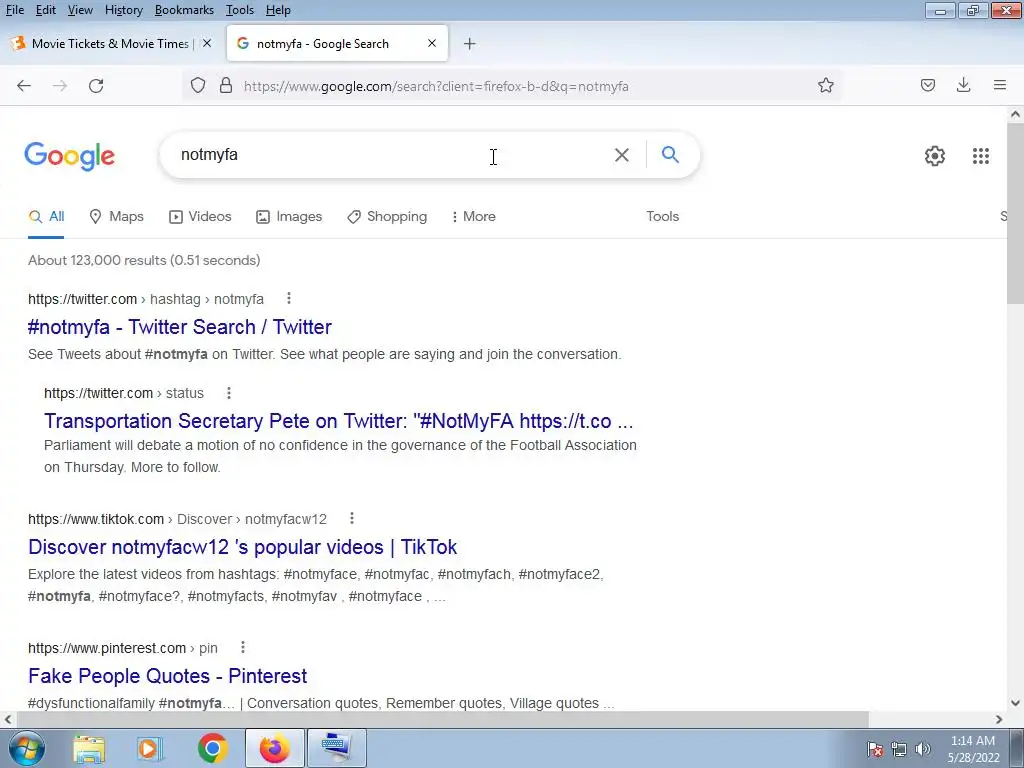Switch to Videos results
Image resolution: width=1024 pixels, height=768 pixels.
point(200,216)
